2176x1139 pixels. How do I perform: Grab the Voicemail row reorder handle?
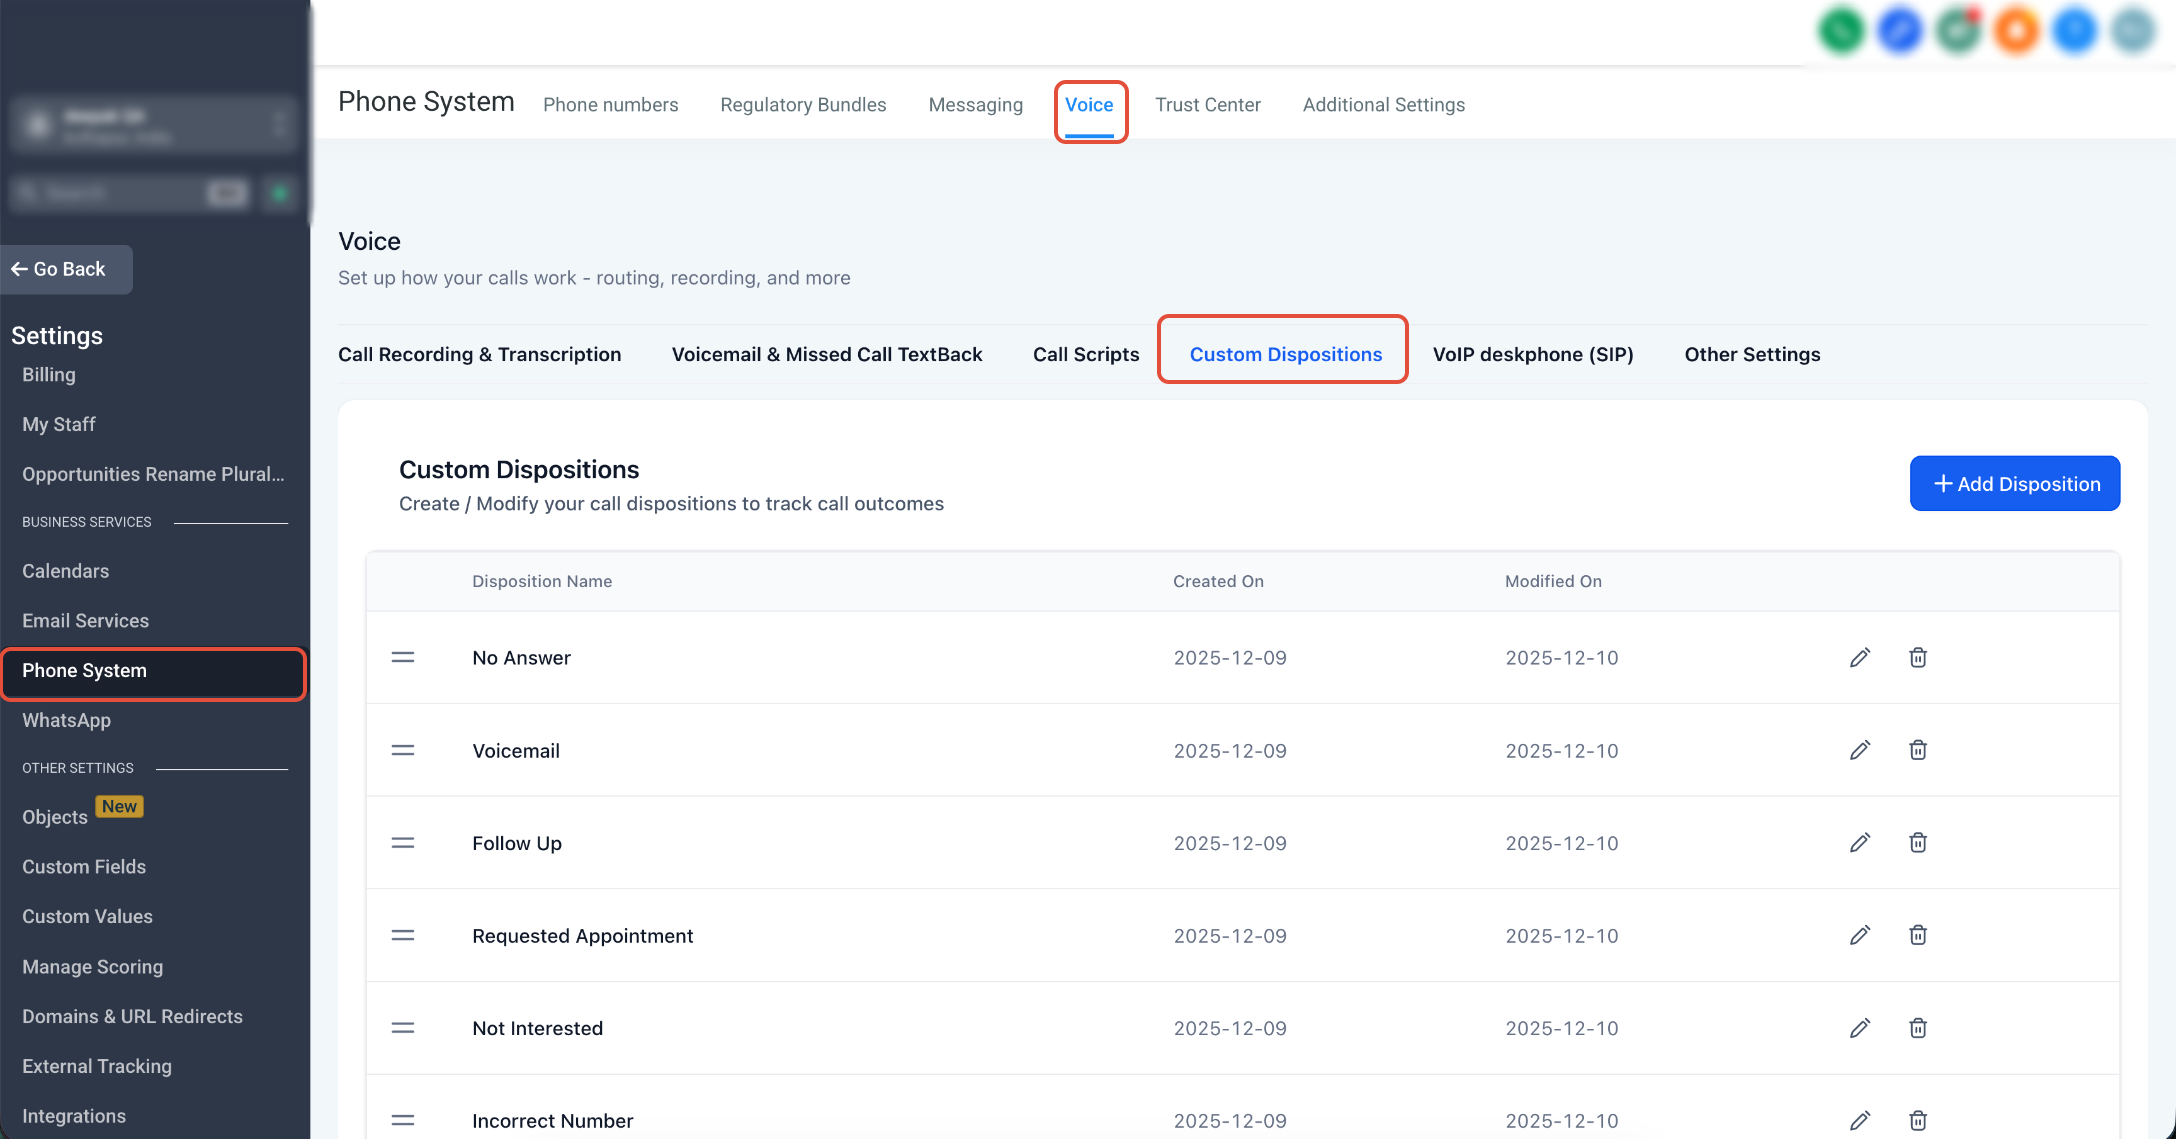(x=403, y=750)
